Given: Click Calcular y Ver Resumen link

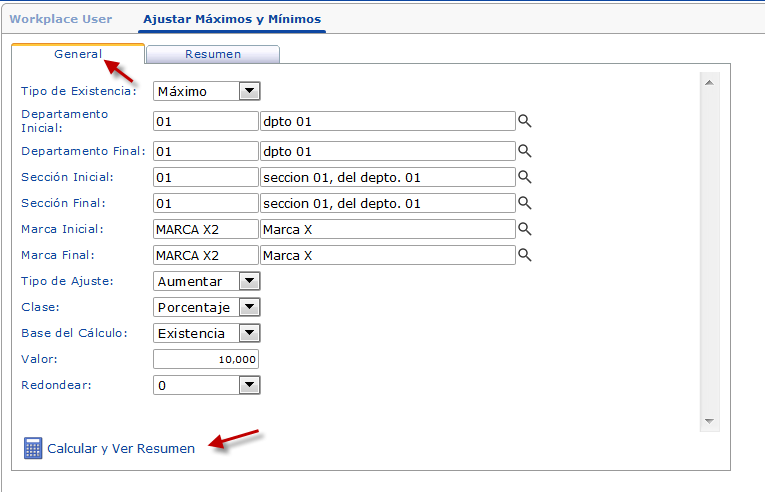Looking at the screenshot, I should coord(121,449).
